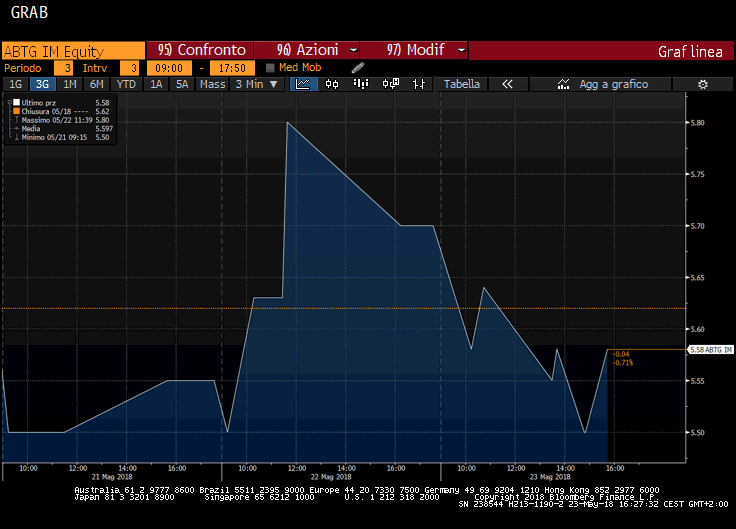The height and width of the screenshot is (529, 736).
Task: Select the line chart type icon
Action: [303, 84]
